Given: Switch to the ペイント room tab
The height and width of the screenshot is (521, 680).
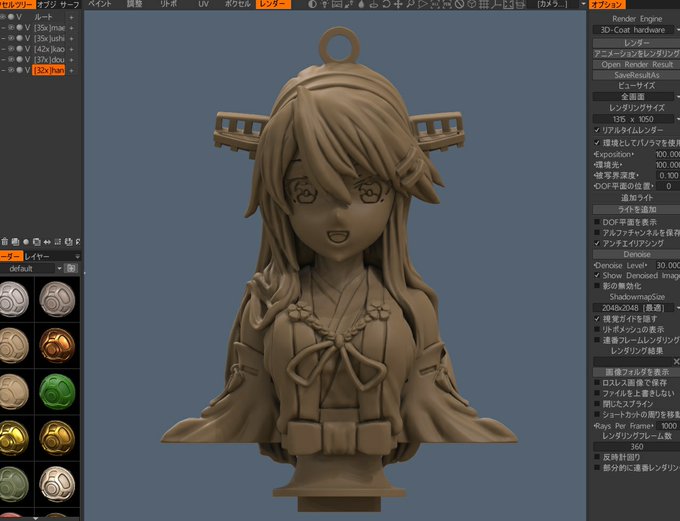Looking at the screenshot, I should (100, 4).
